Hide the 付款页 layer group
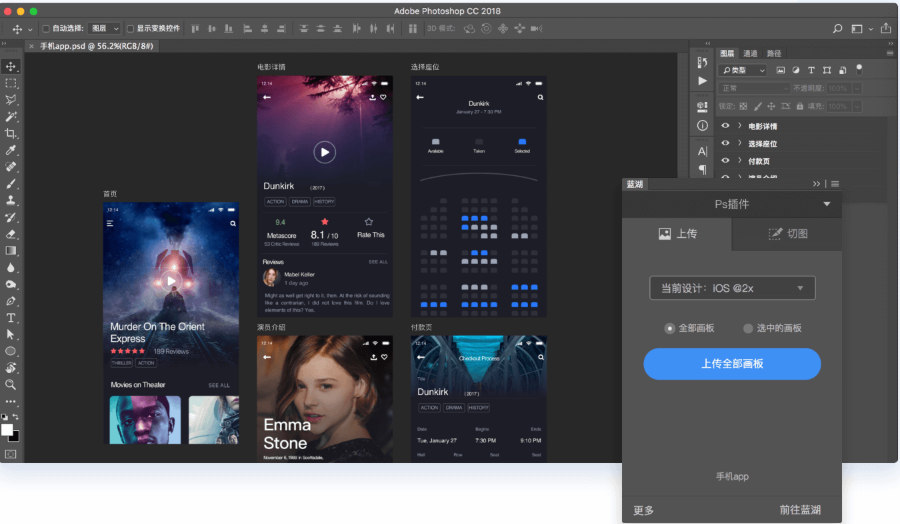This screenshot has height=524, width=900. [x=725, y=161]
